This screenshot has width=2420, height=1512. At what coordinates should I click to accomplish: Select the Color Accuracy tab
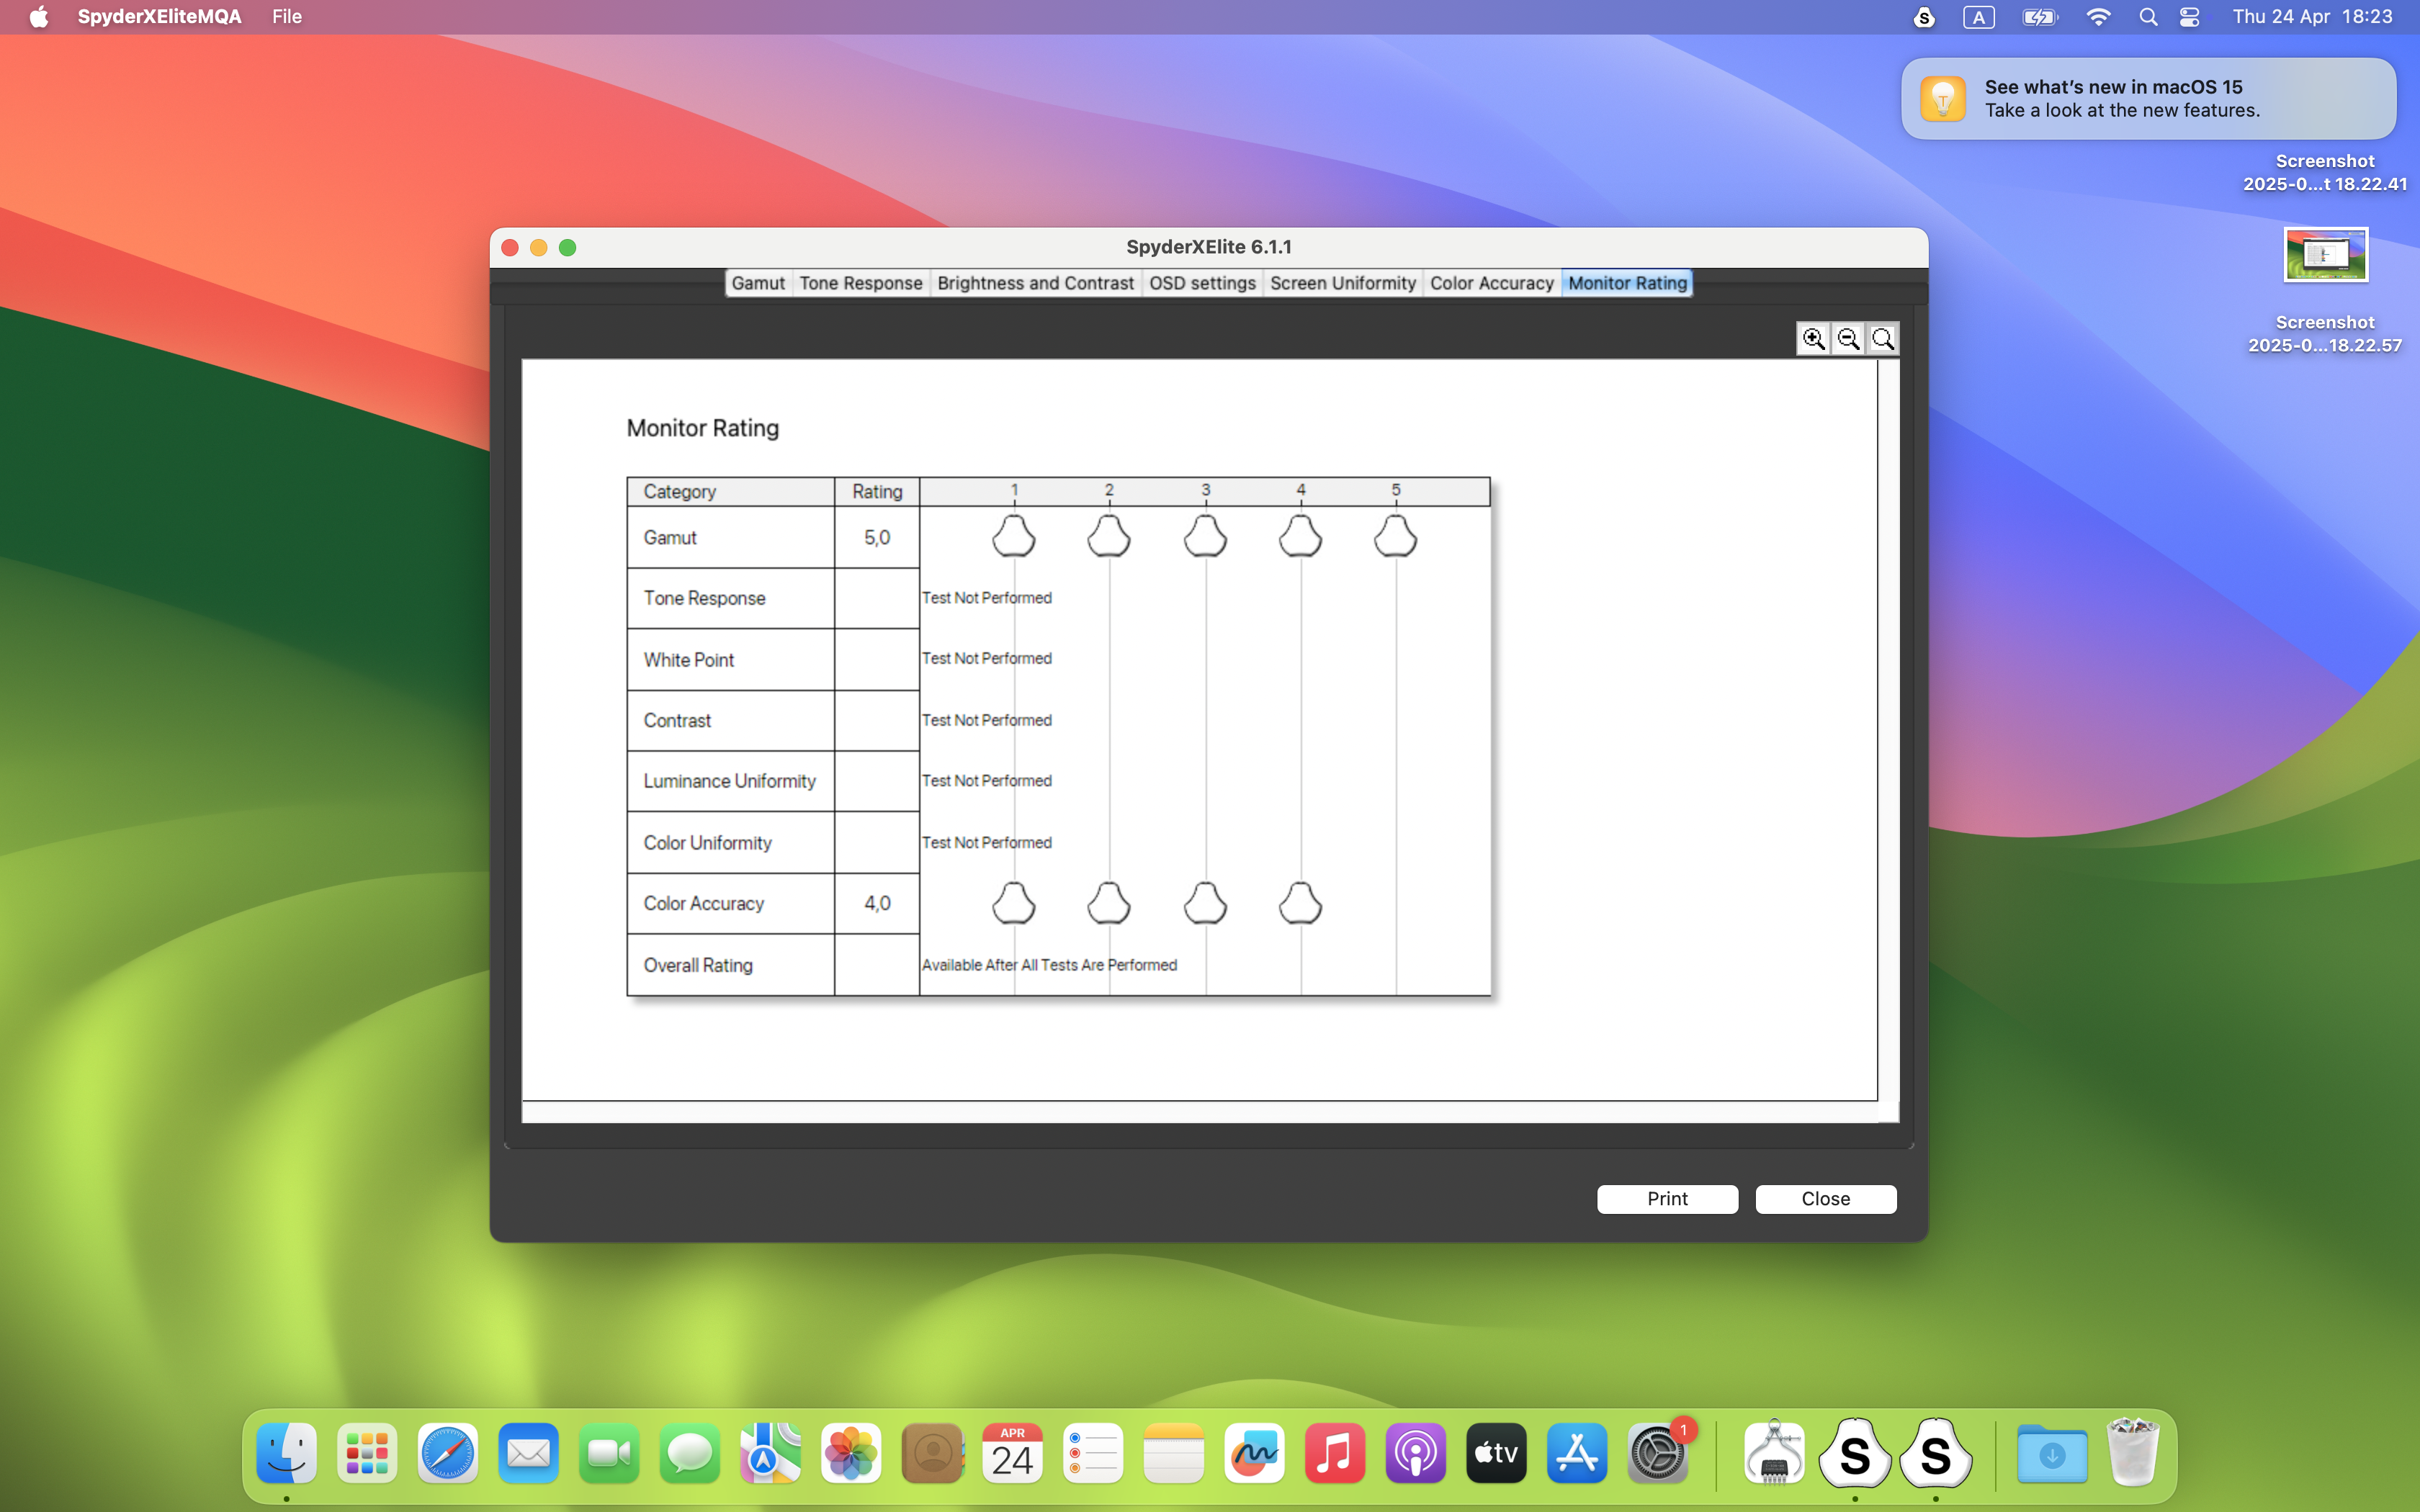click(x=1491, y=283)
